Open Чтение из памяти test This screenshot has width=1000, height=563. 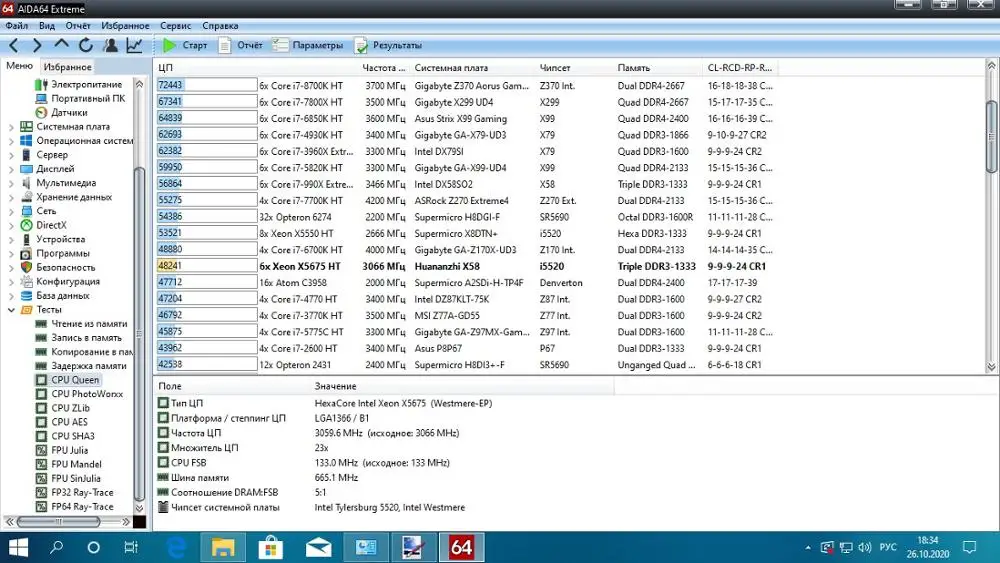point(89,324)
